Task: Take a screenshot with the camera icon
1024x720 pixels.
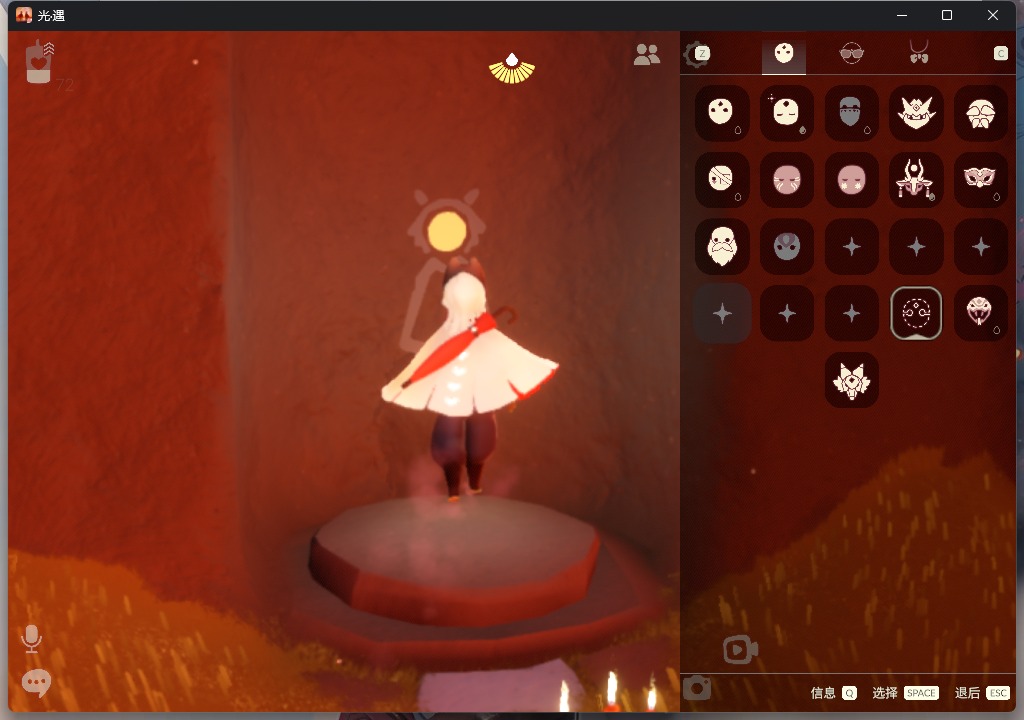Action: pyautogui.click(x=697, y=688)
